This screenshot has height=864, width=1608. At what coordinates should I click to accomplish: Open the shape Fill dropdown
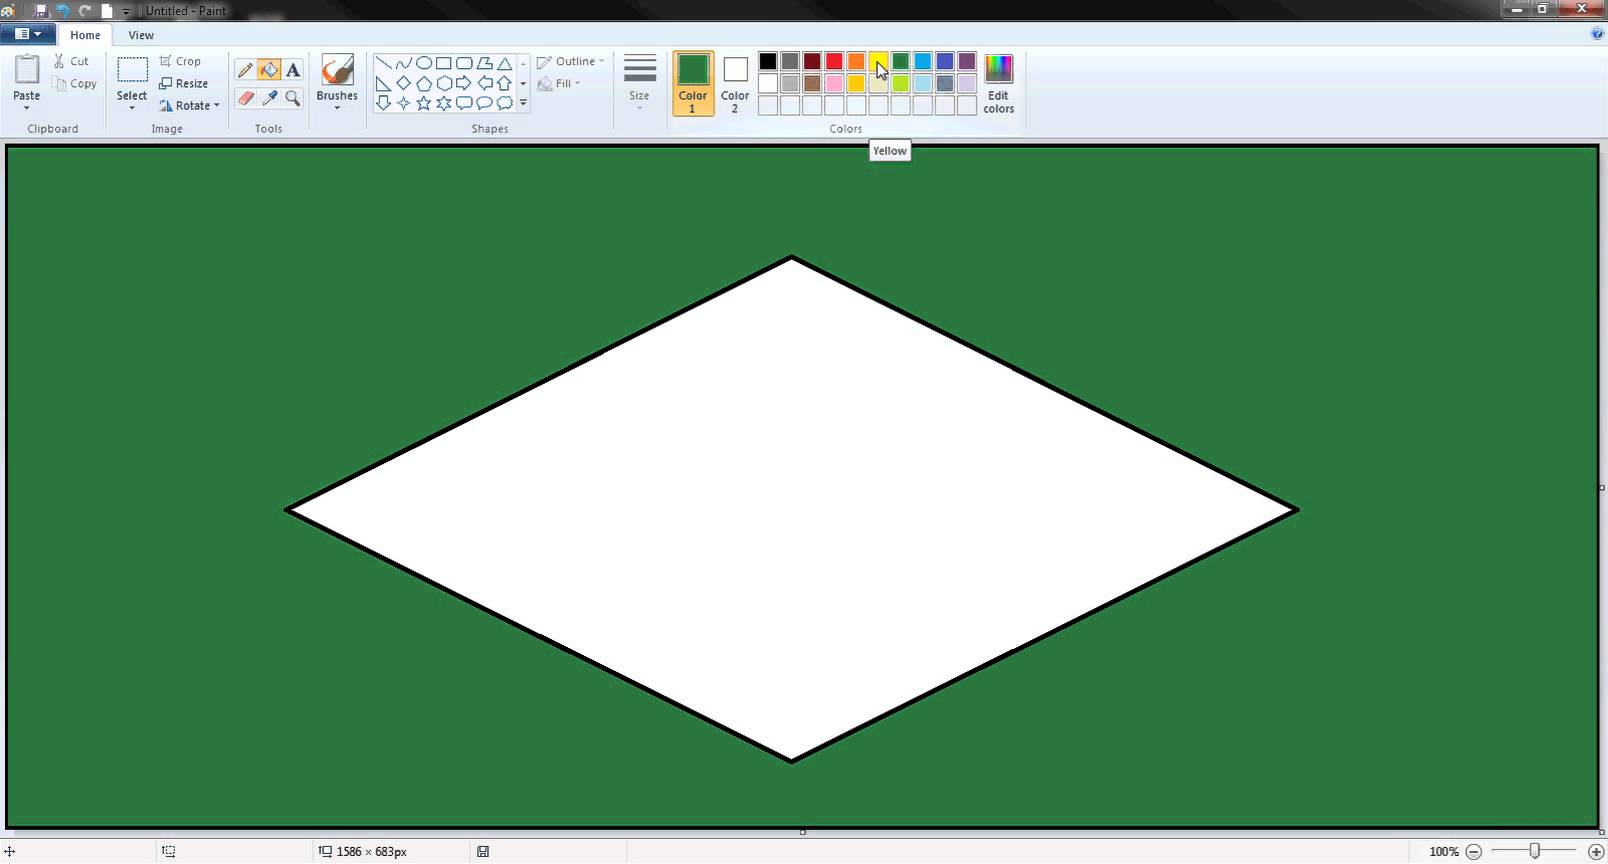click(x=559, y=83)
